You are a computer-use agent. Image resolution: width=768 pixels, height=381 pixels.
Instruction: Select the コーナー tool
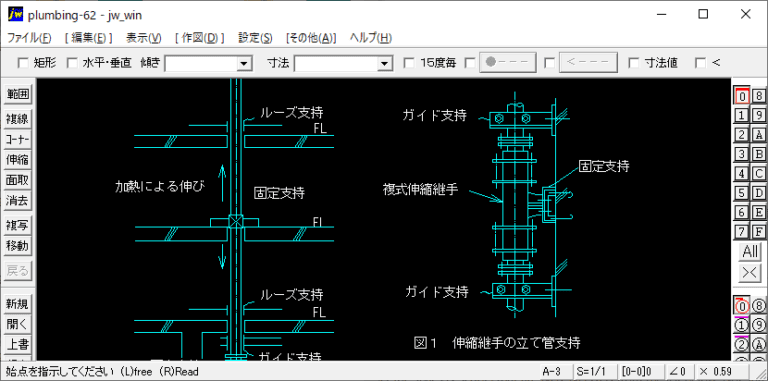tap(17, 139)
